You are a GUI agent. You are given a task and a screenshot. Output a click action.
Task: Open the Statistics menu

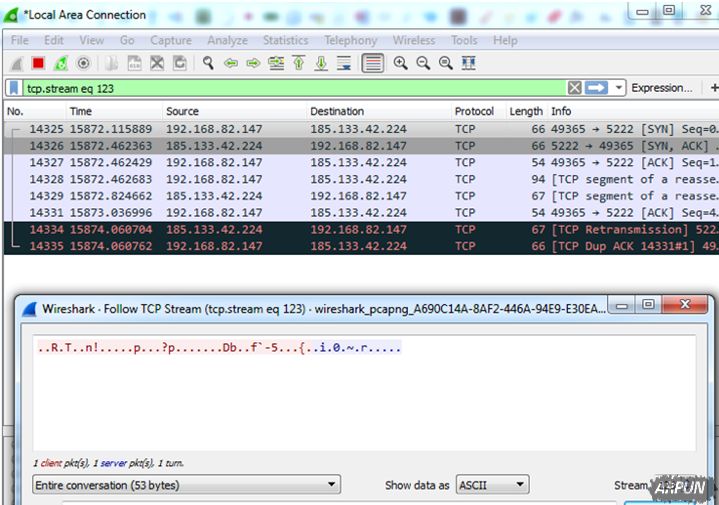tap(285, 40)
